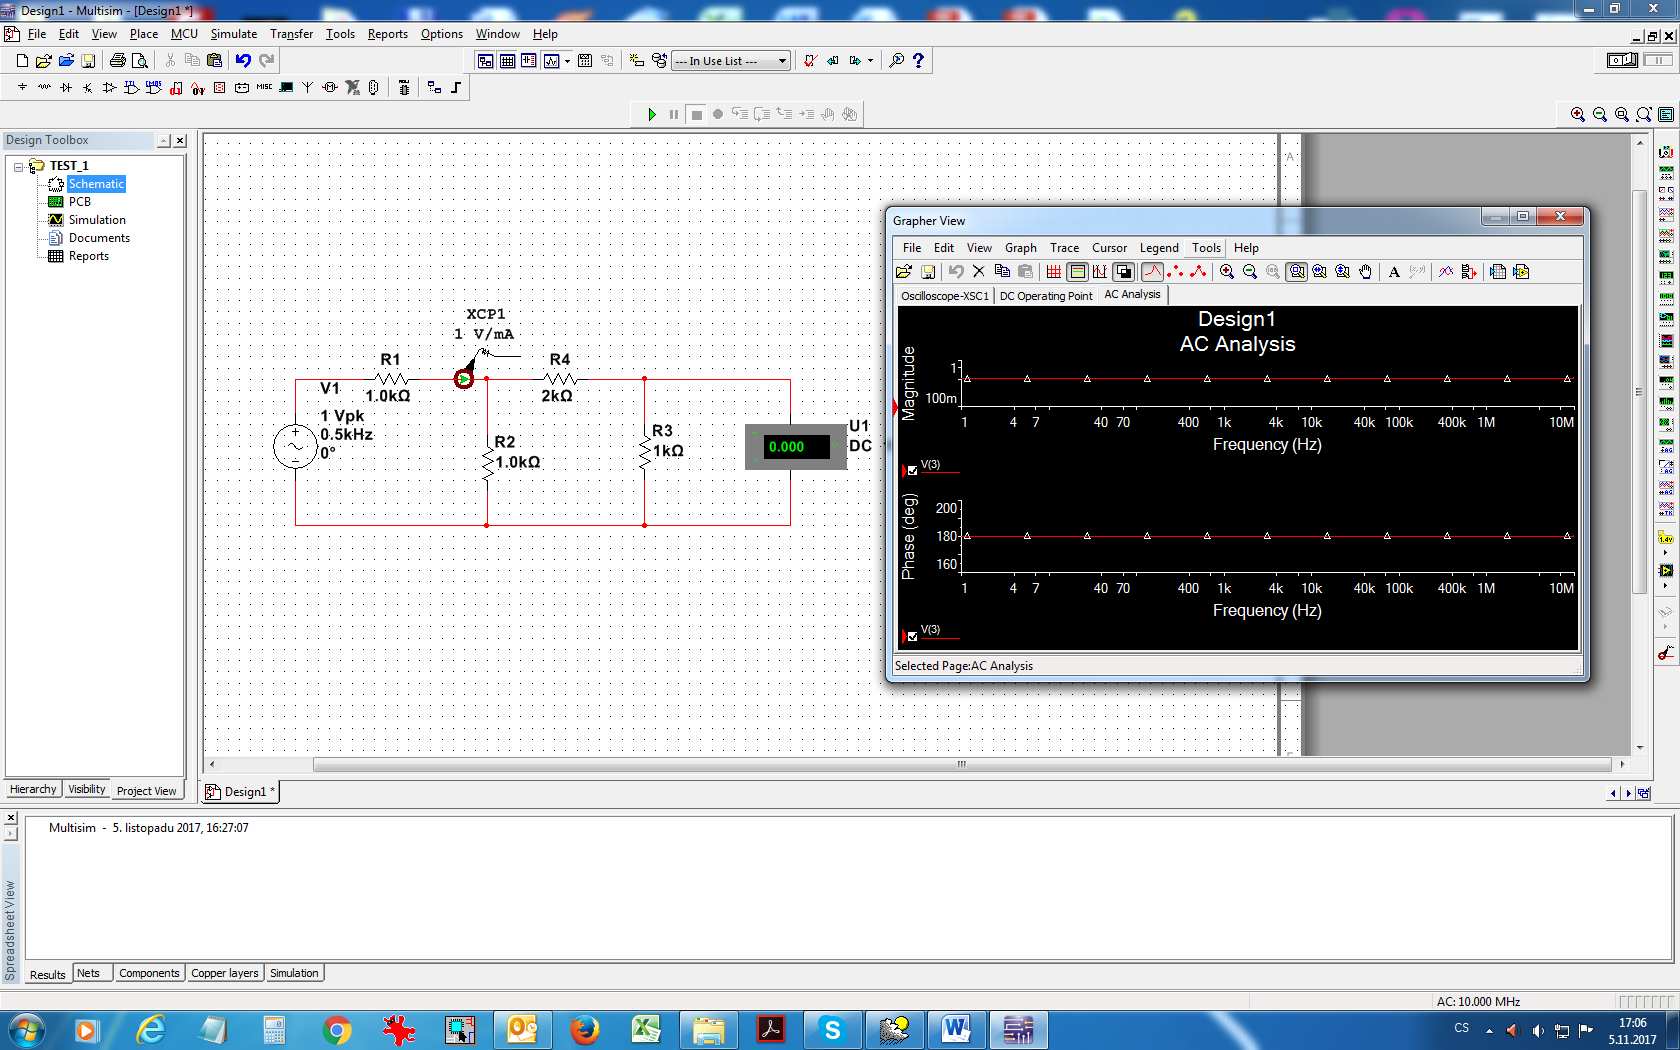The width and height of the screenshot is (1680, 1050).
Task: Export Grapher data to Excel
Action: [1498, 272]
